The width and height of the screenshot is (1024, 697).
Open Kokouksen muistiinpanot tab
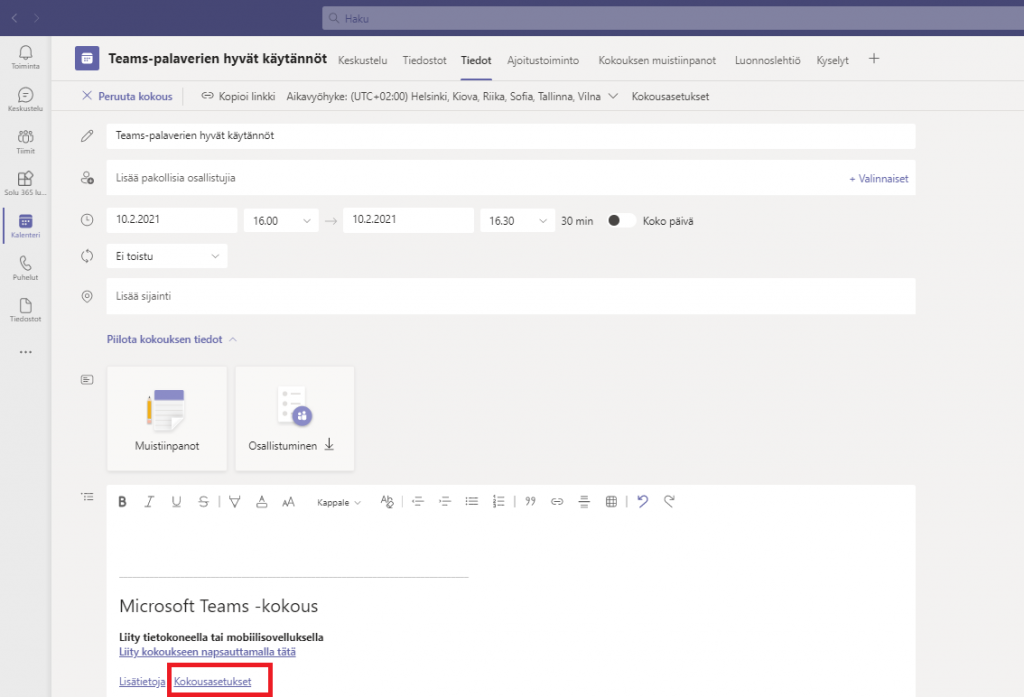coord(657,60)
